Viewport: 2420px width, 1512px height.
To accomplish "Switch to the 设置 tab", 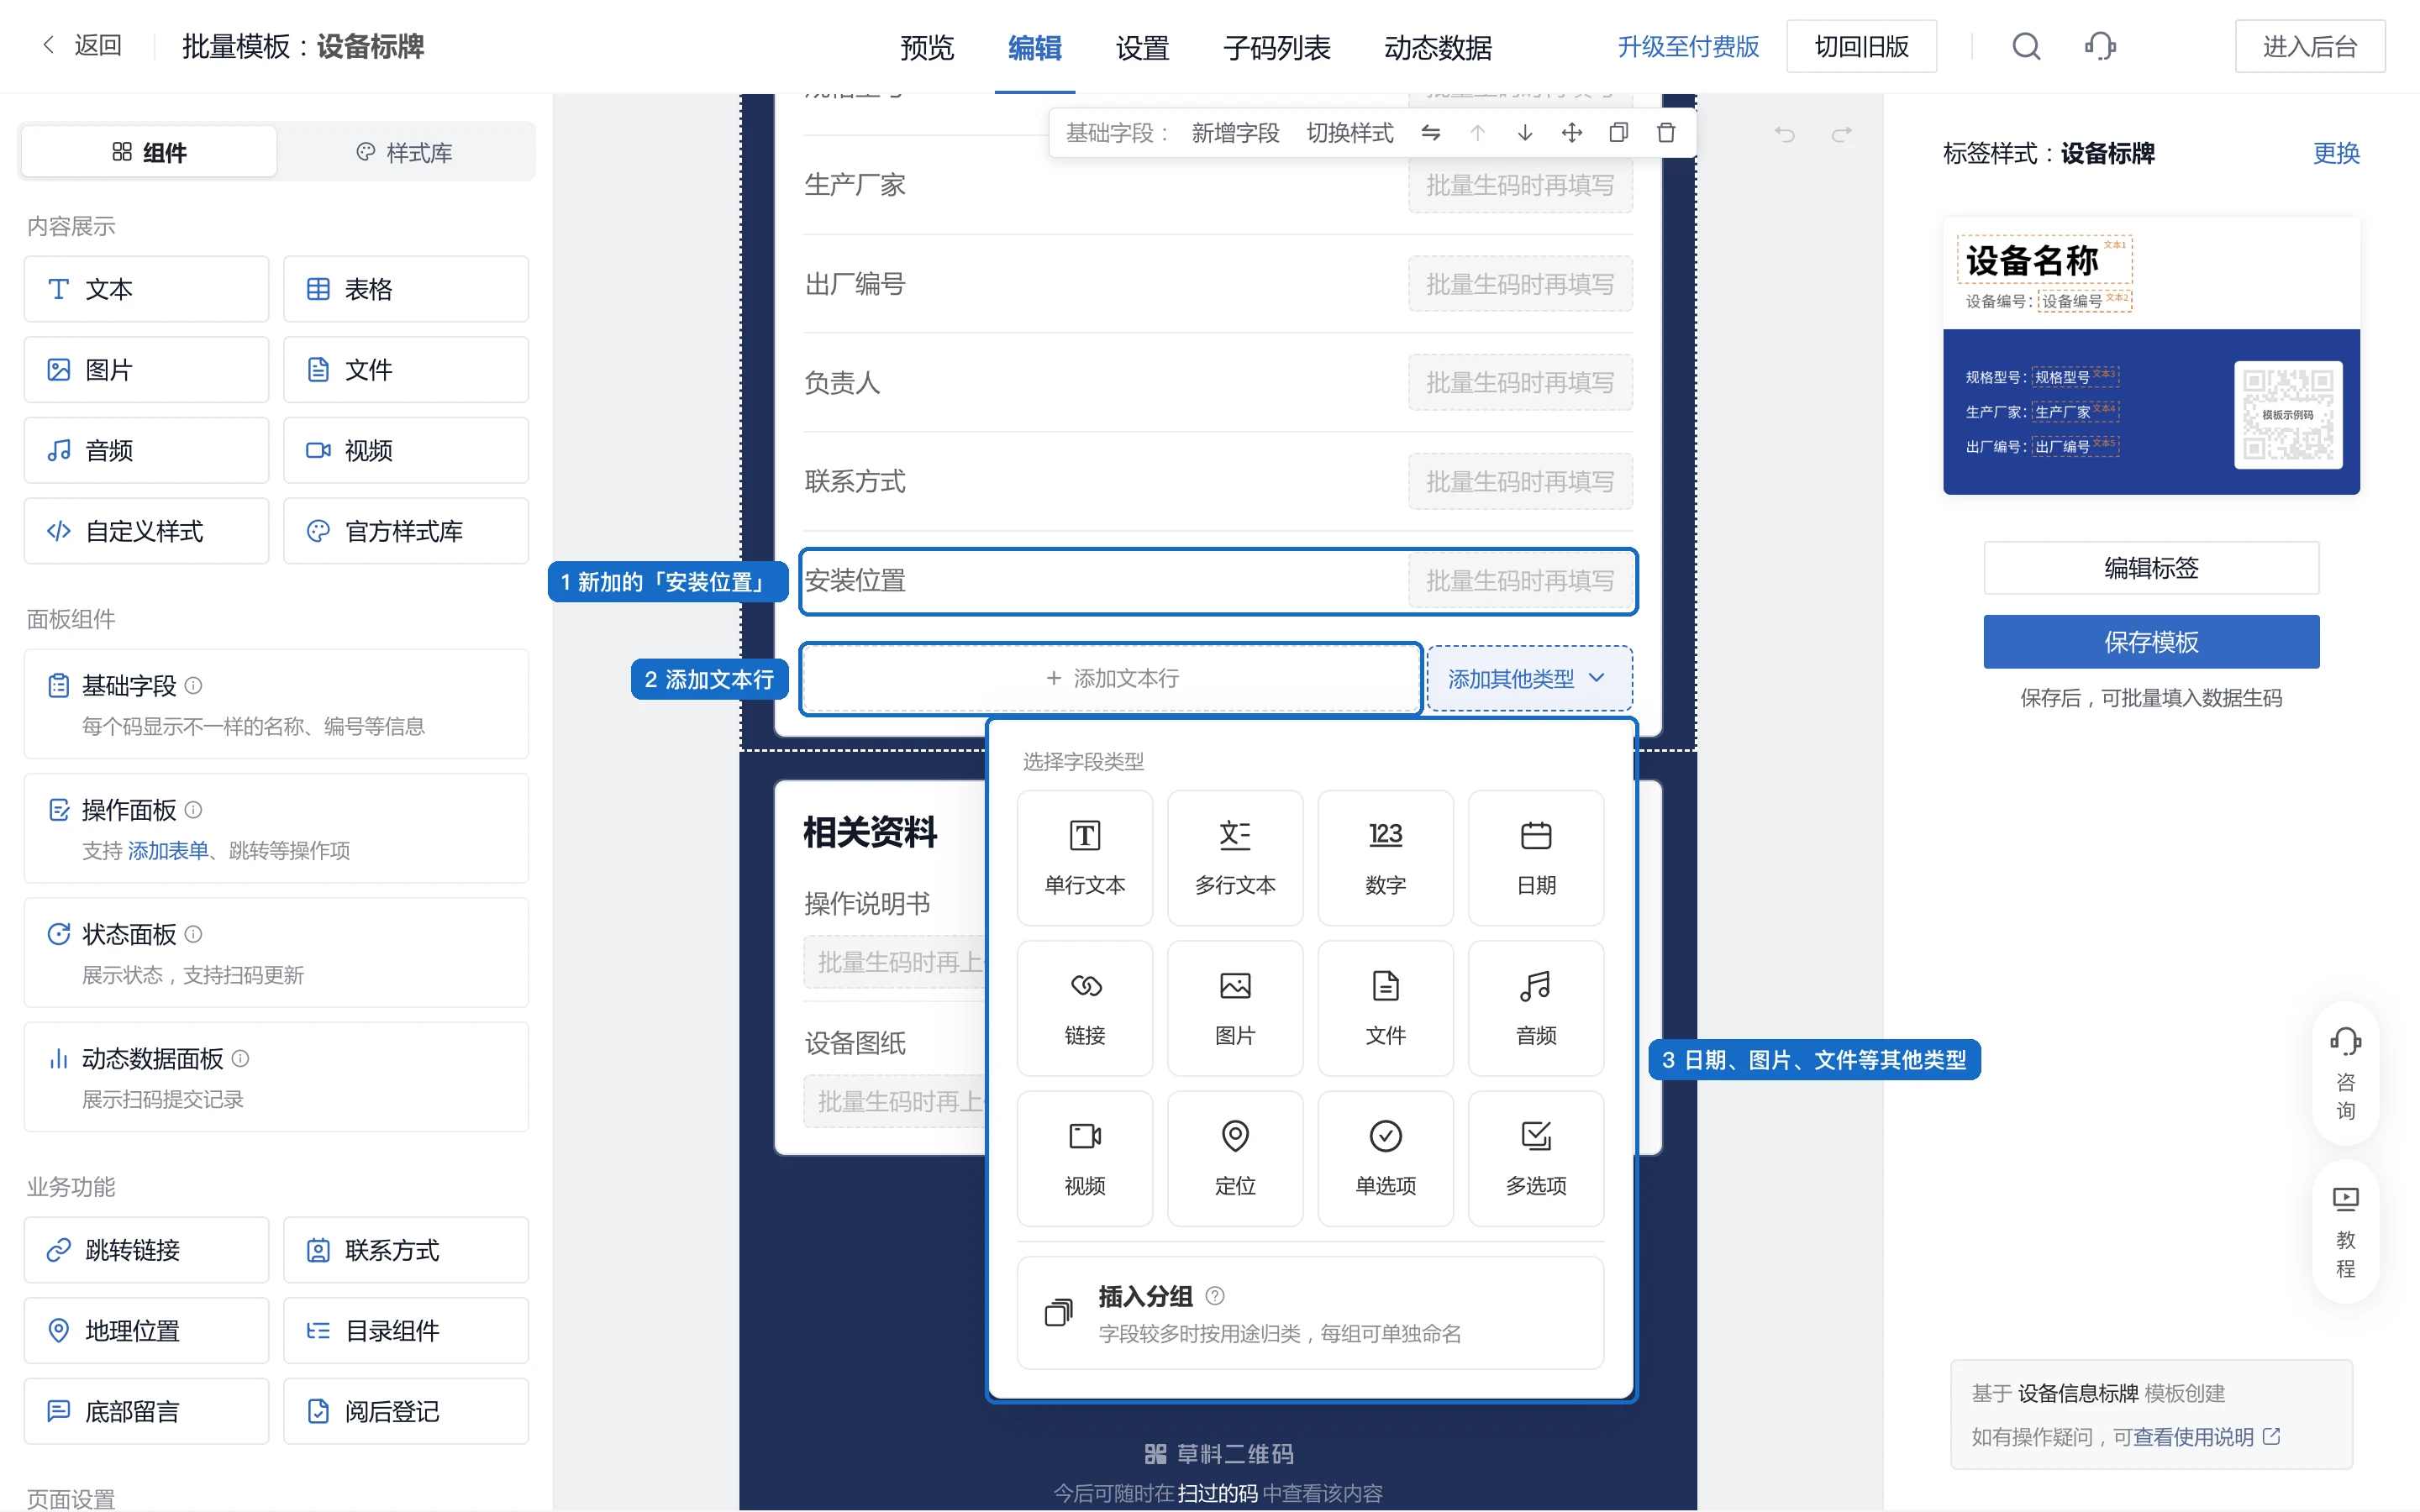I will point(1142,47).
